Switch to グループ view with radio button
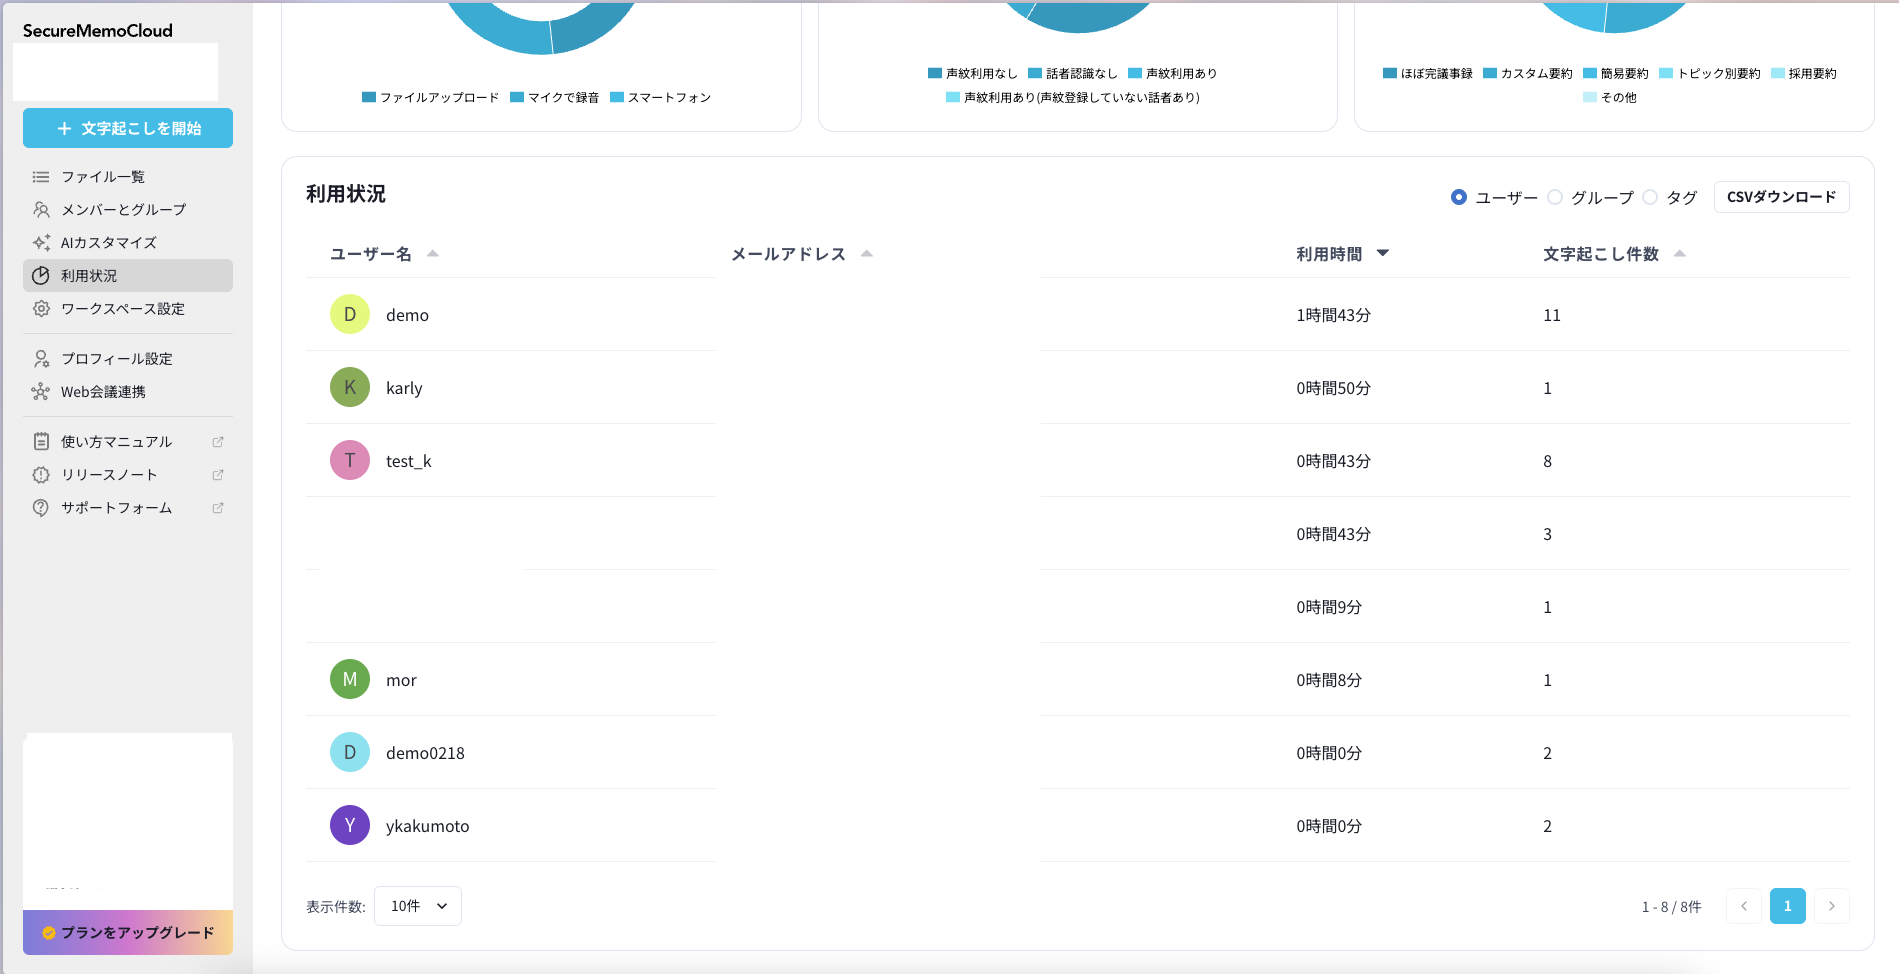The height and width of the screenshot is (974, 1899). pyautogui.click(x=1555, y=197)
